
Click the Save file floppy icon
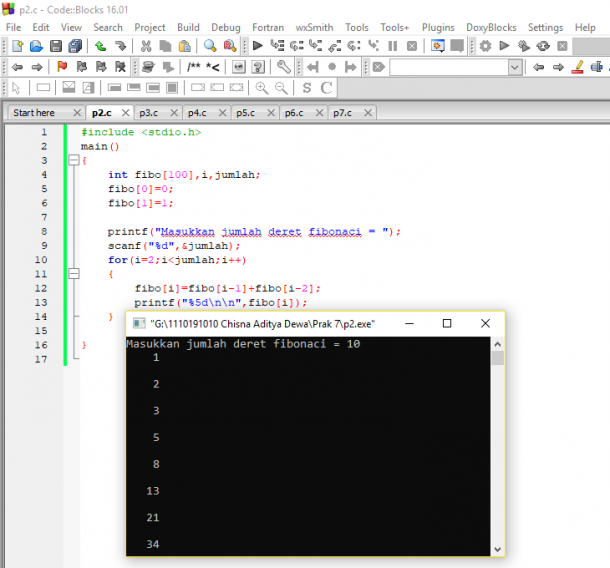coord(56,46)
